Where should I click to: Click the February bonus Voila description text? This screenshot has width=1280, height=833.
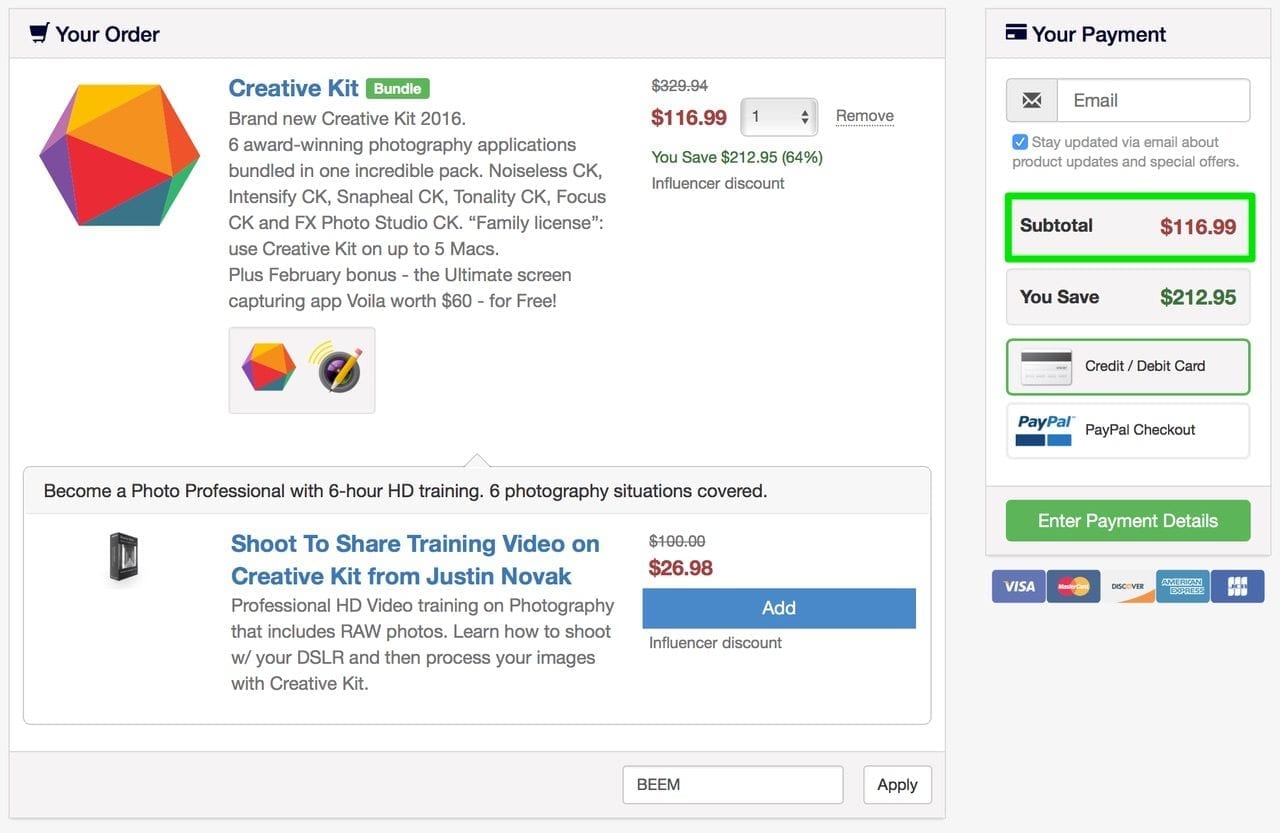coord(400,287)
